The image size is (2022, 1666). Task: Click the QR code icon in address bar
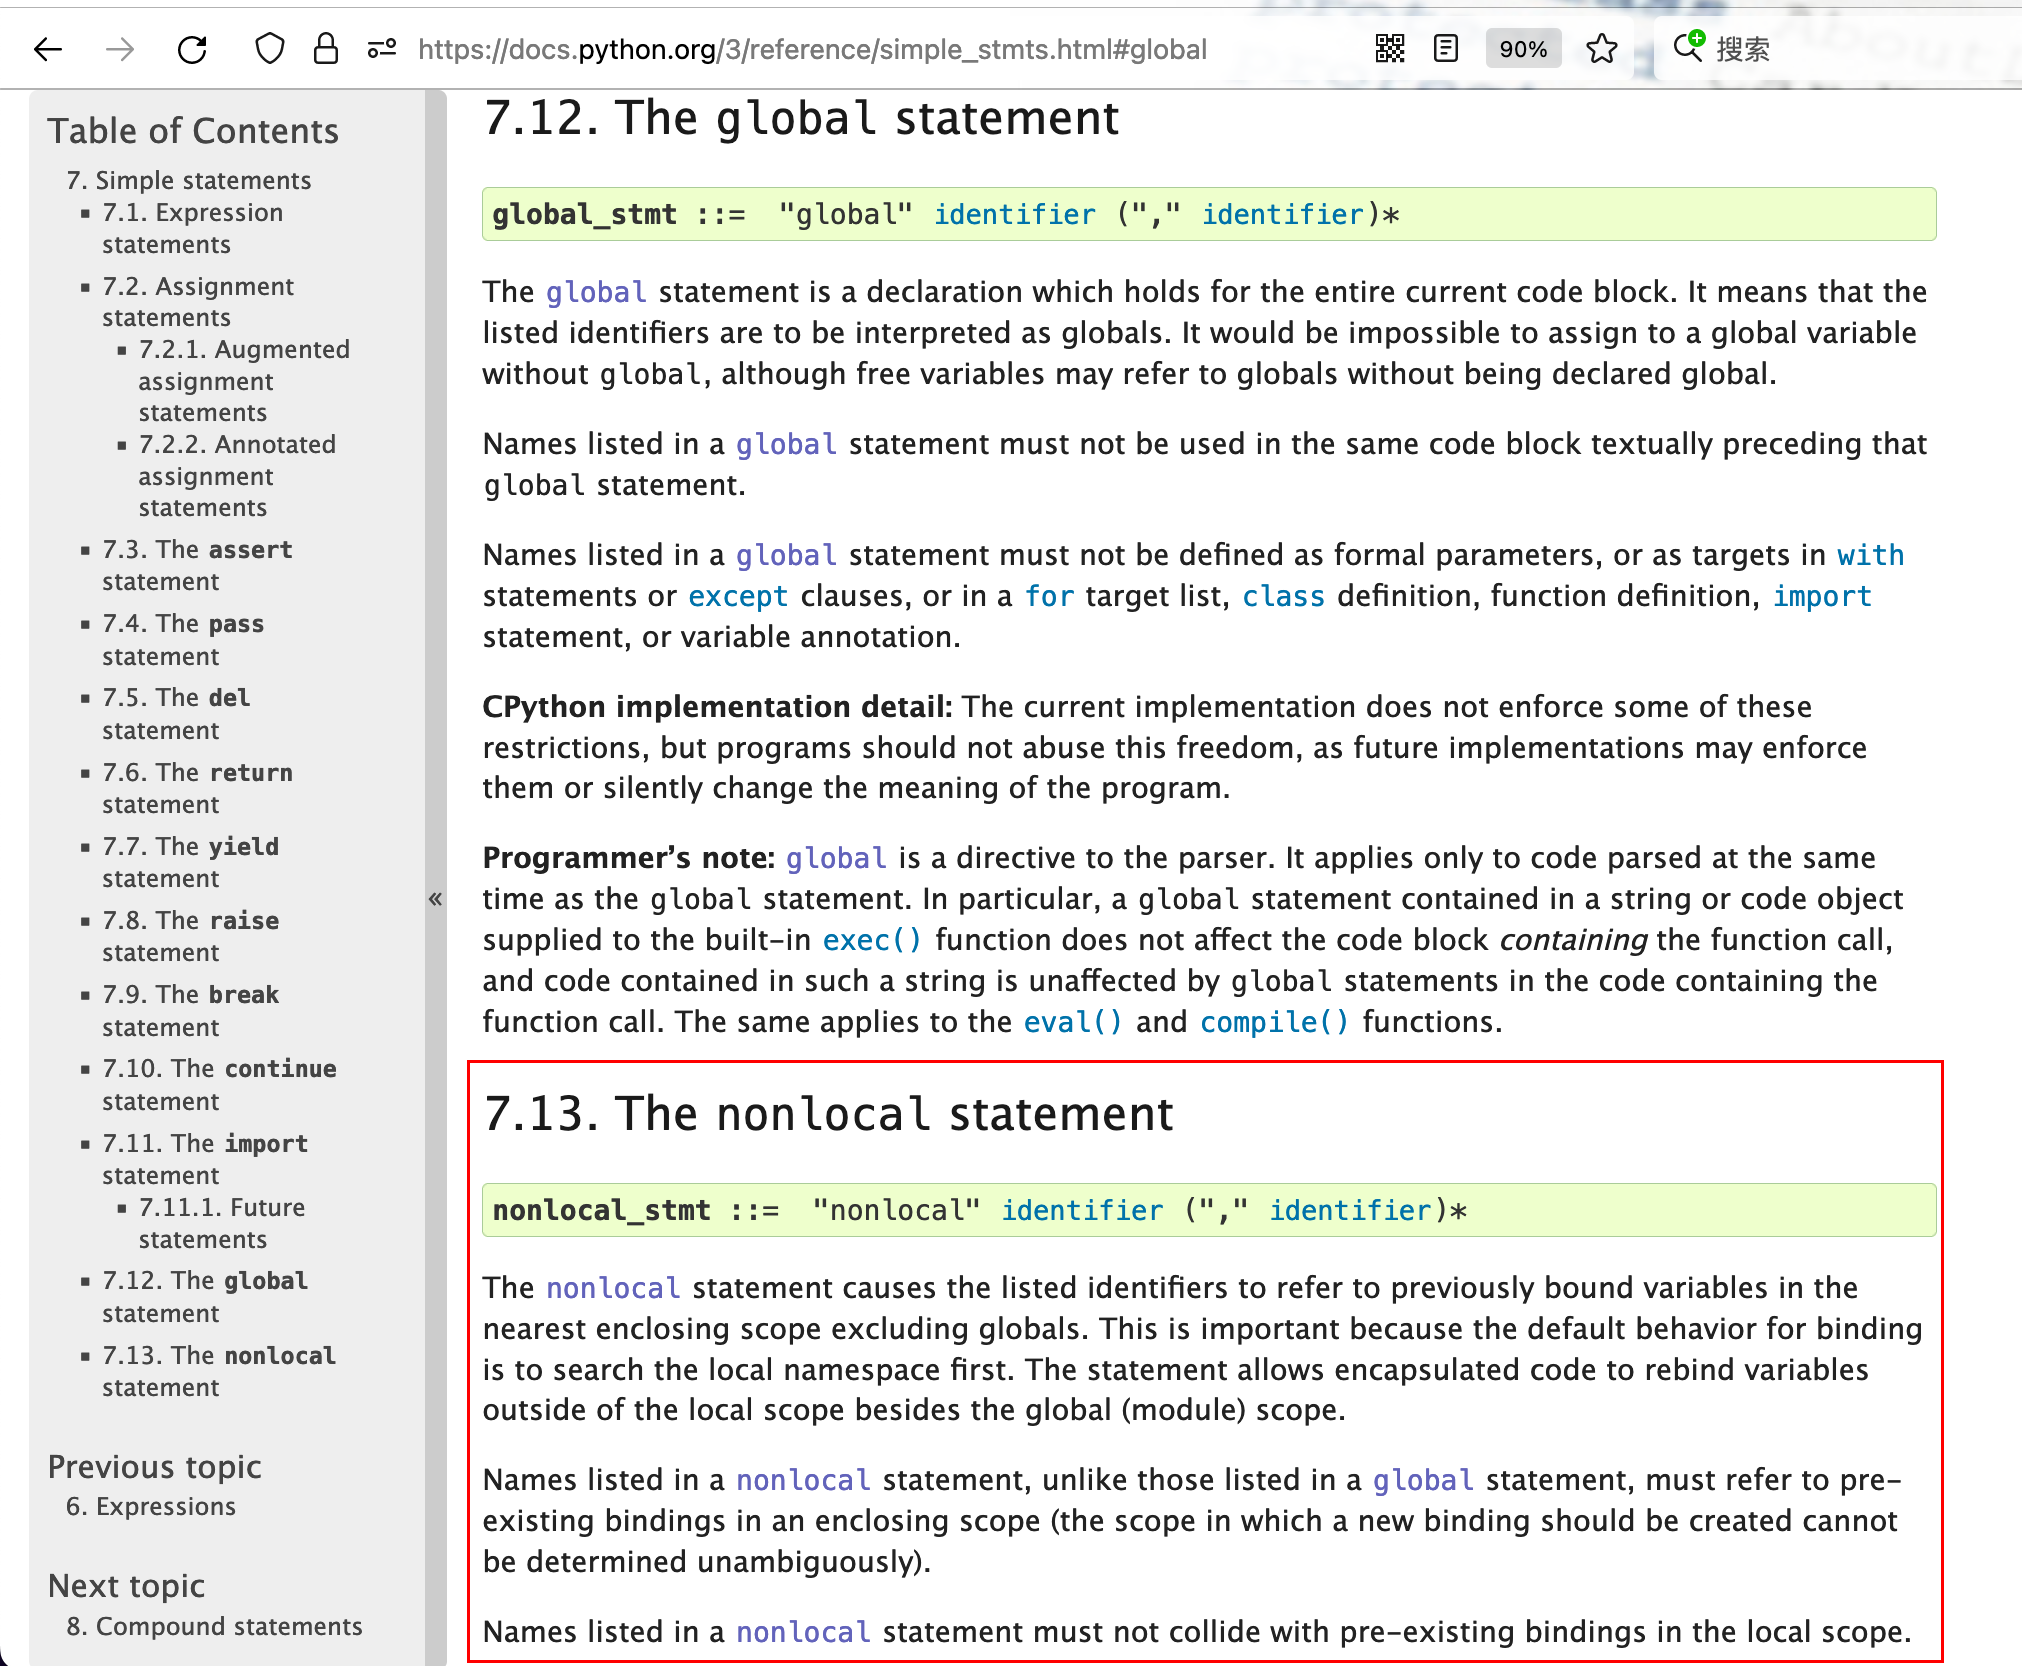point(1390,49)
